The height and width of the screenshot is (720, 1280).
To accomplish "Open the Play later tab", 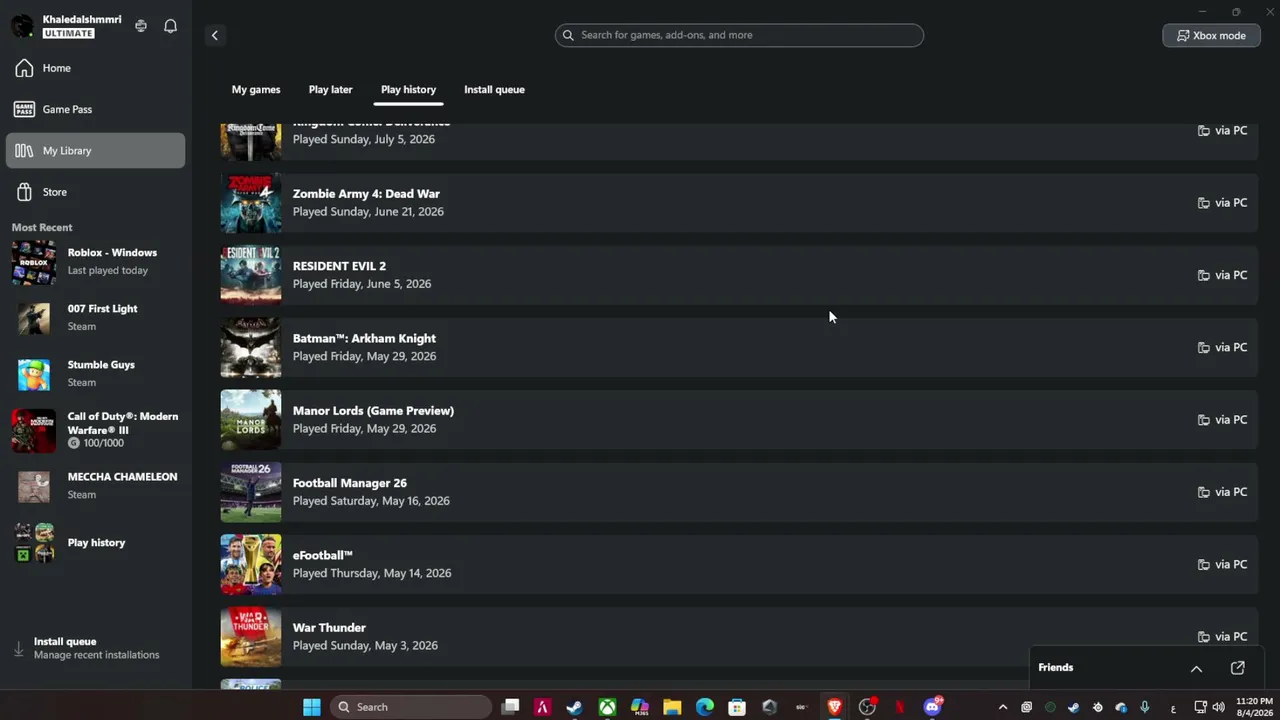I will [330, 90].
